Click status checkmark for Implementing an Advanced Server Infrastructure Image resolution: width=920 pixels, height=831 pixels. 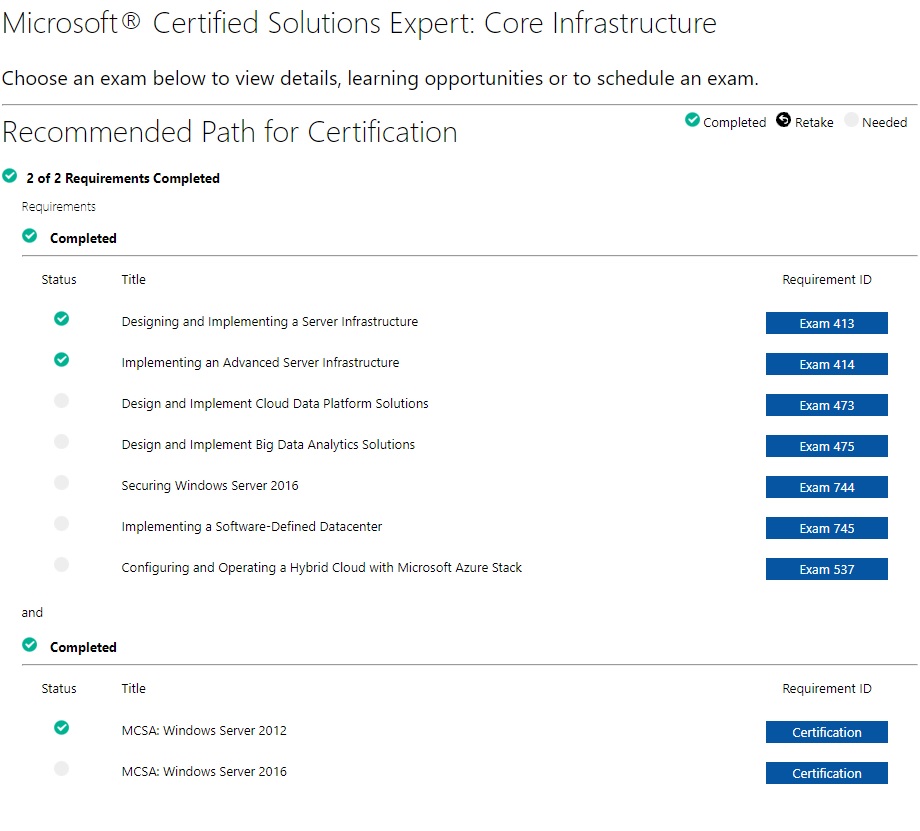(x=62, y=360)
